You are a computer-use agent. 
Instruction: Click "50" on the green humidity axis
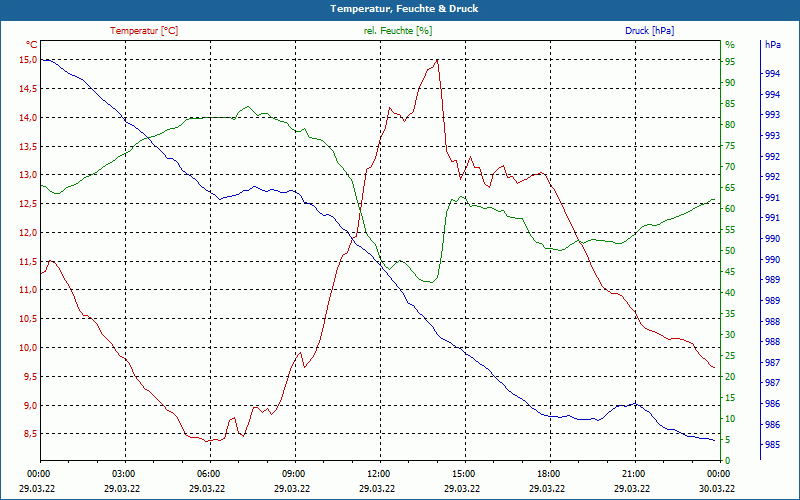(730, 251)
